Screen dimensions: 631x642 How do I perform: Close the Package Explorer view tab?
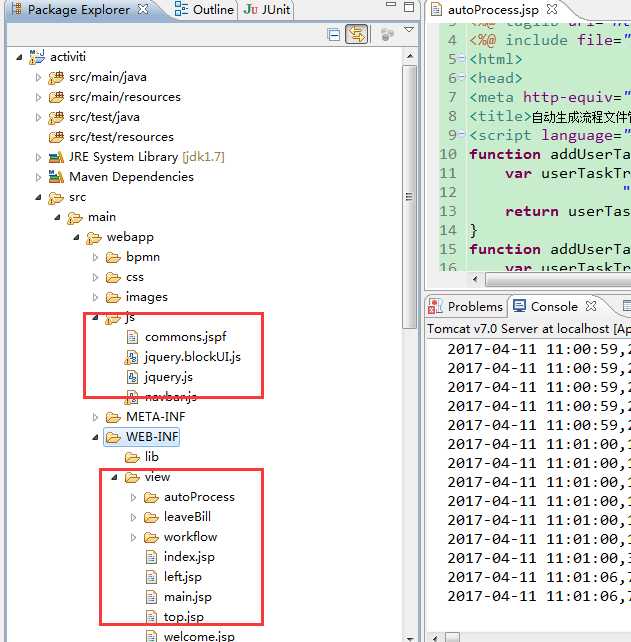(x=142, y=9)
